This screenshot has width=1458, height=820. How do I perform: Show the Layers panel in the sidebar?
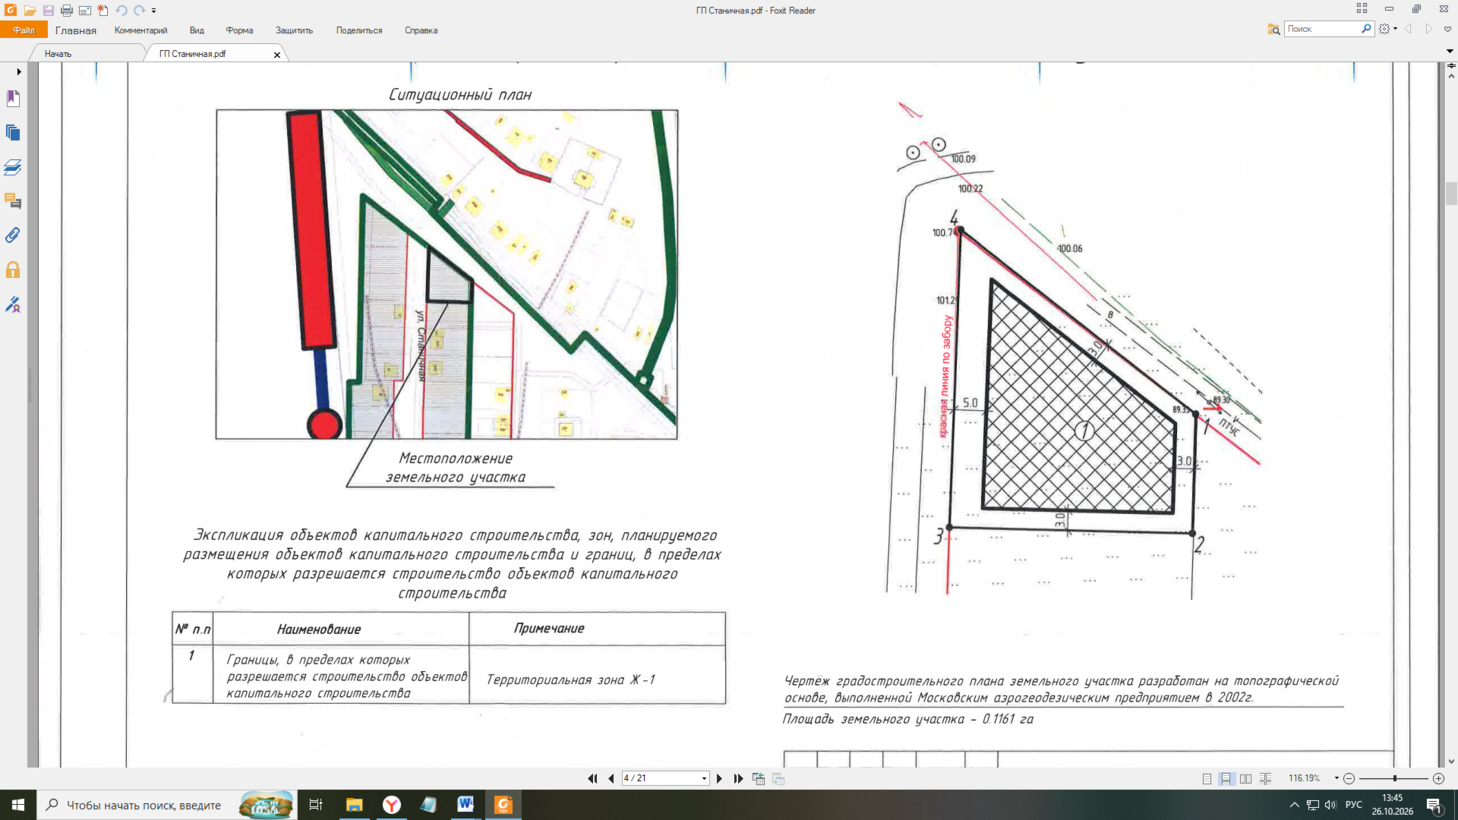[13, 167]
